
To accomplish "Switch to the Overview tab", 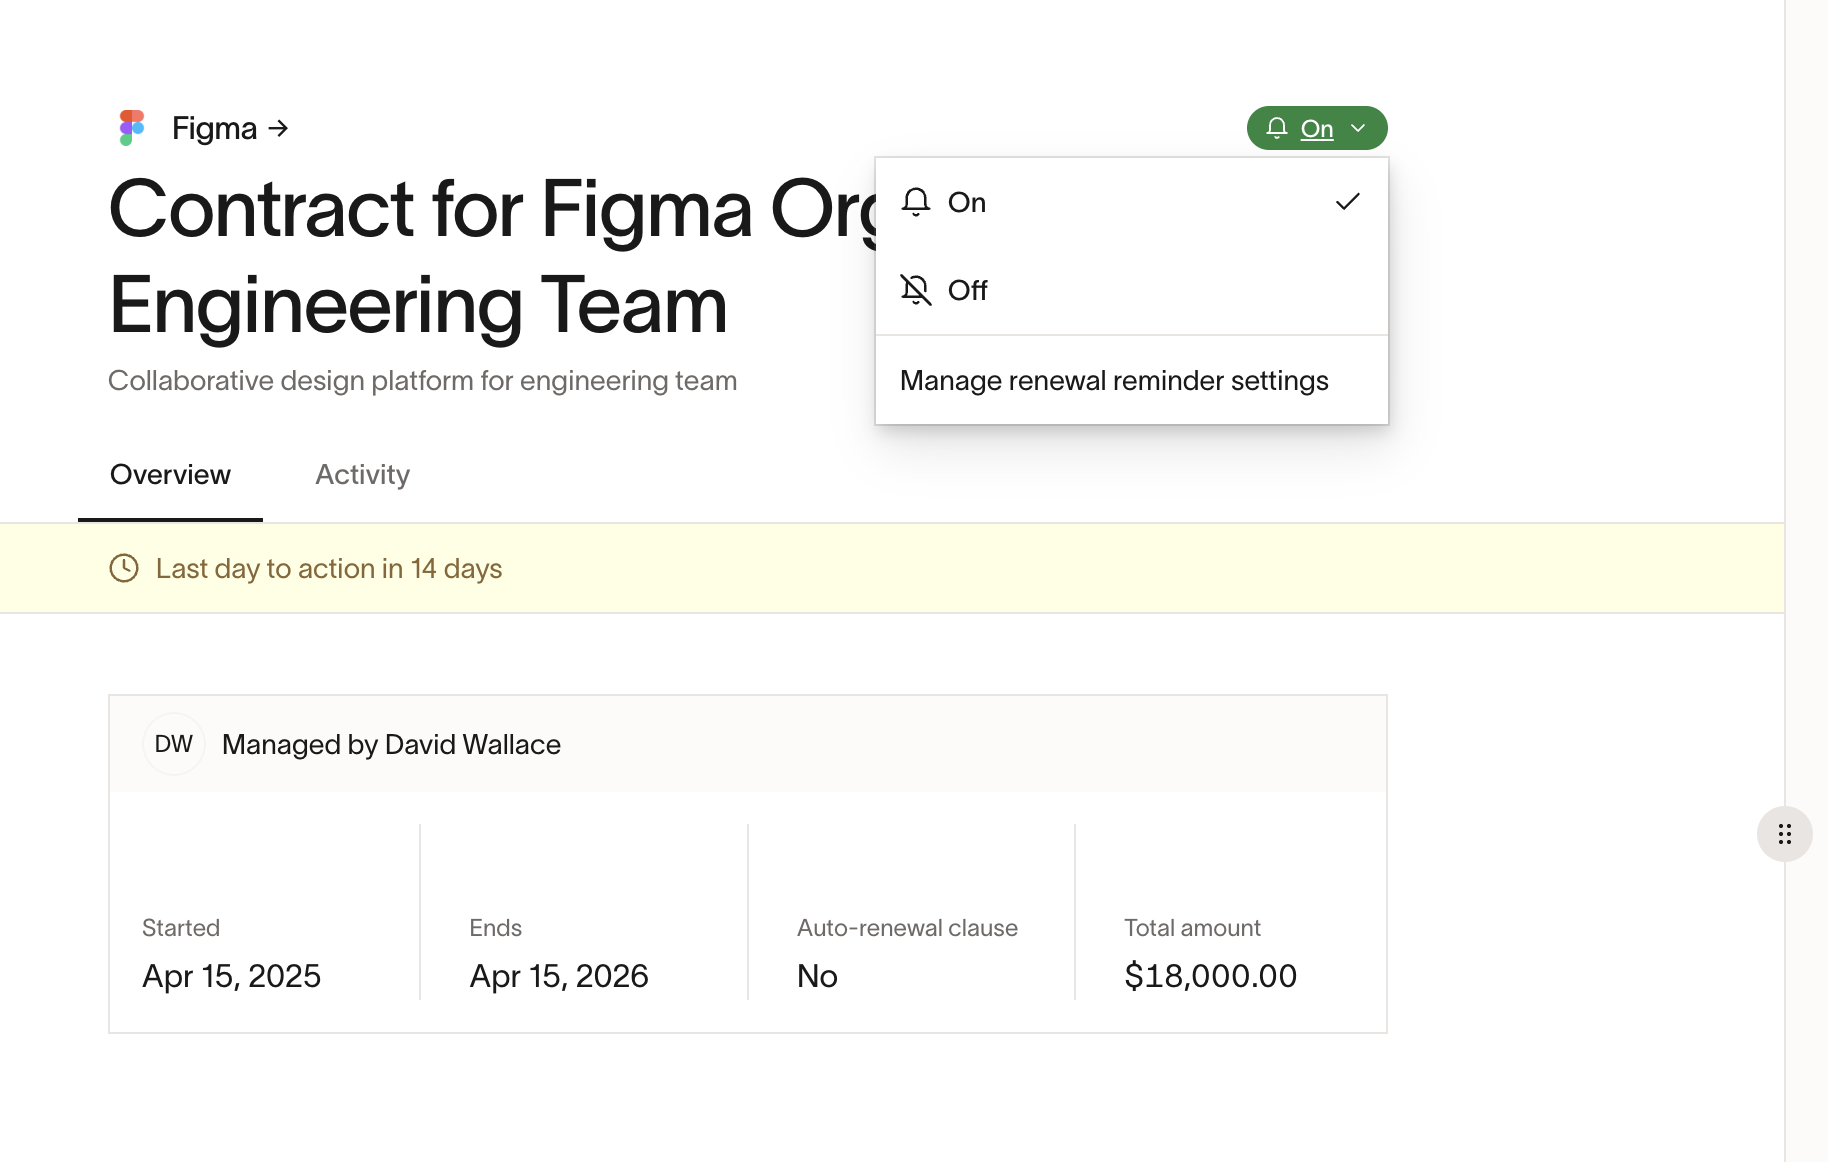I will point(170,475).
